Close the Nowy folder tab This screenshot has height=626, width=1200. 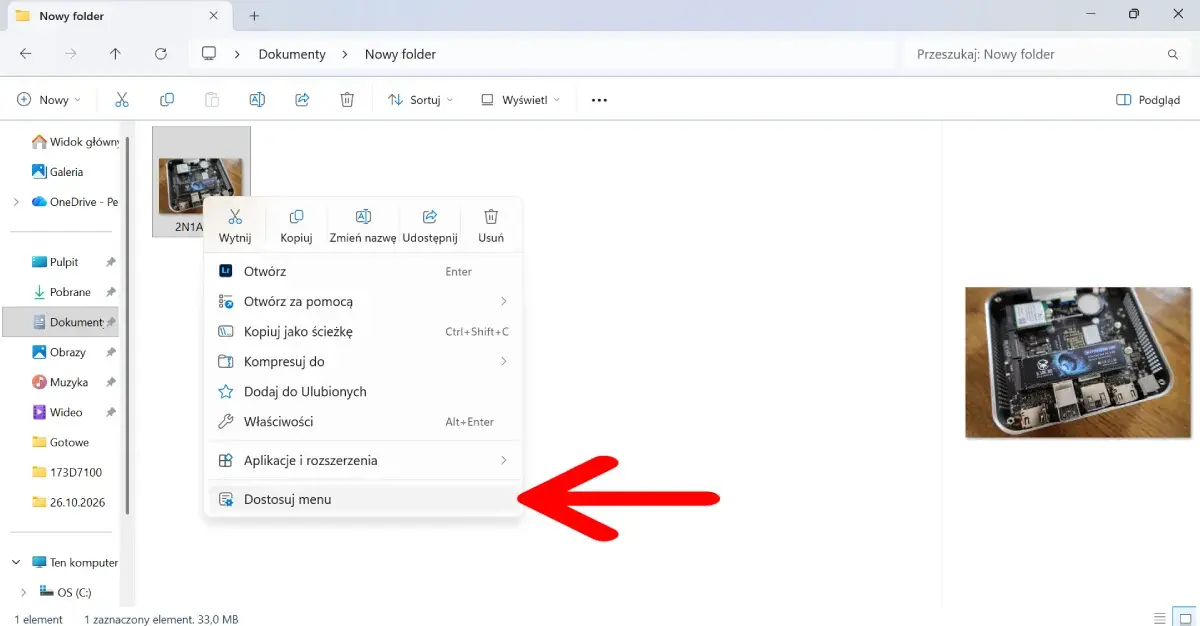(214, 16)
